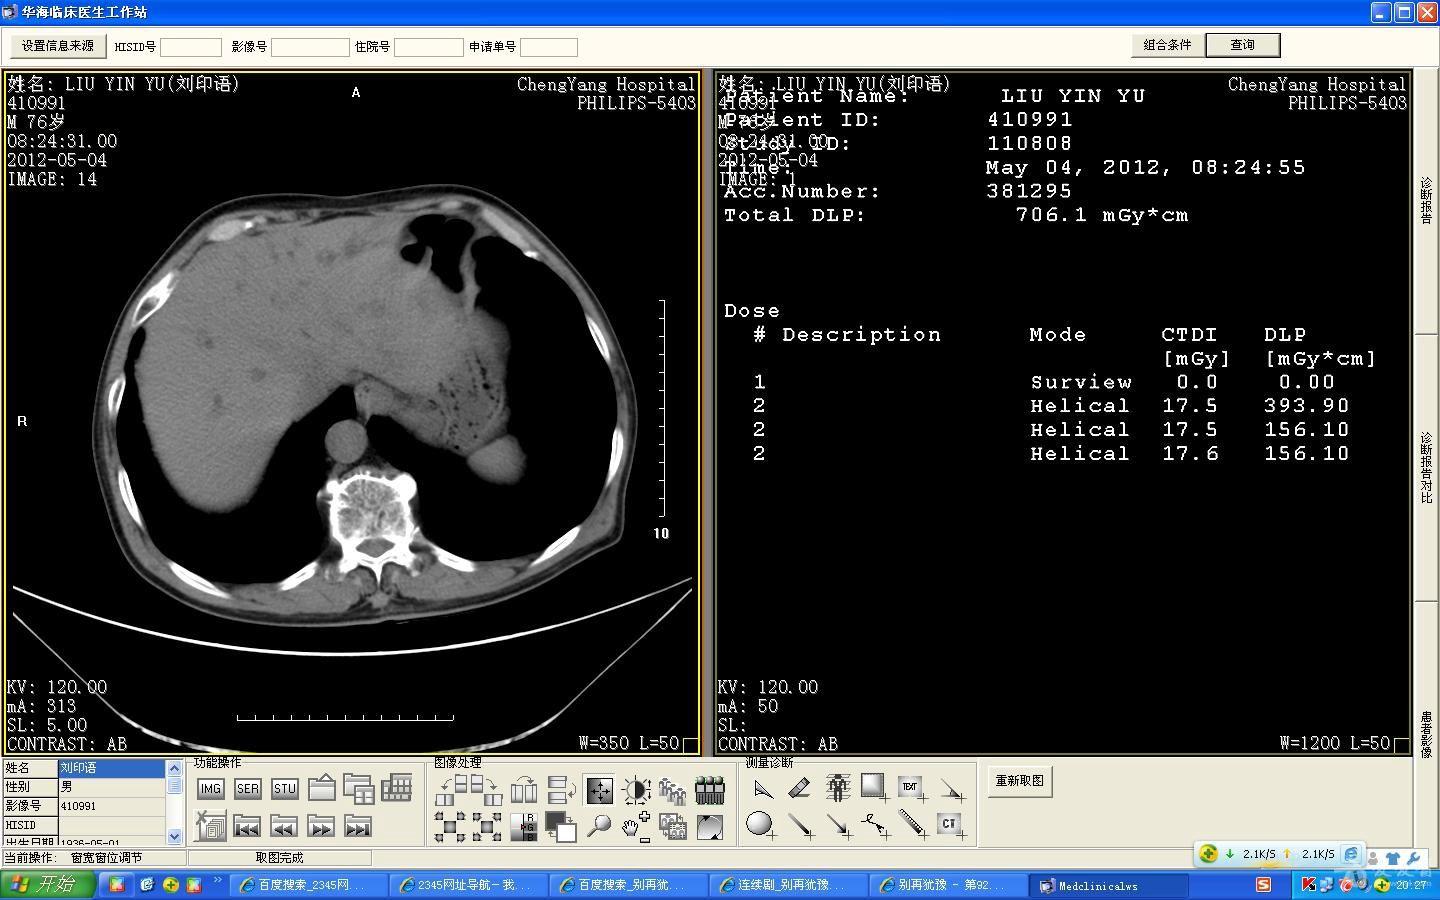
Task: Select the rectangle ROI tool
Action: [875, 788]
